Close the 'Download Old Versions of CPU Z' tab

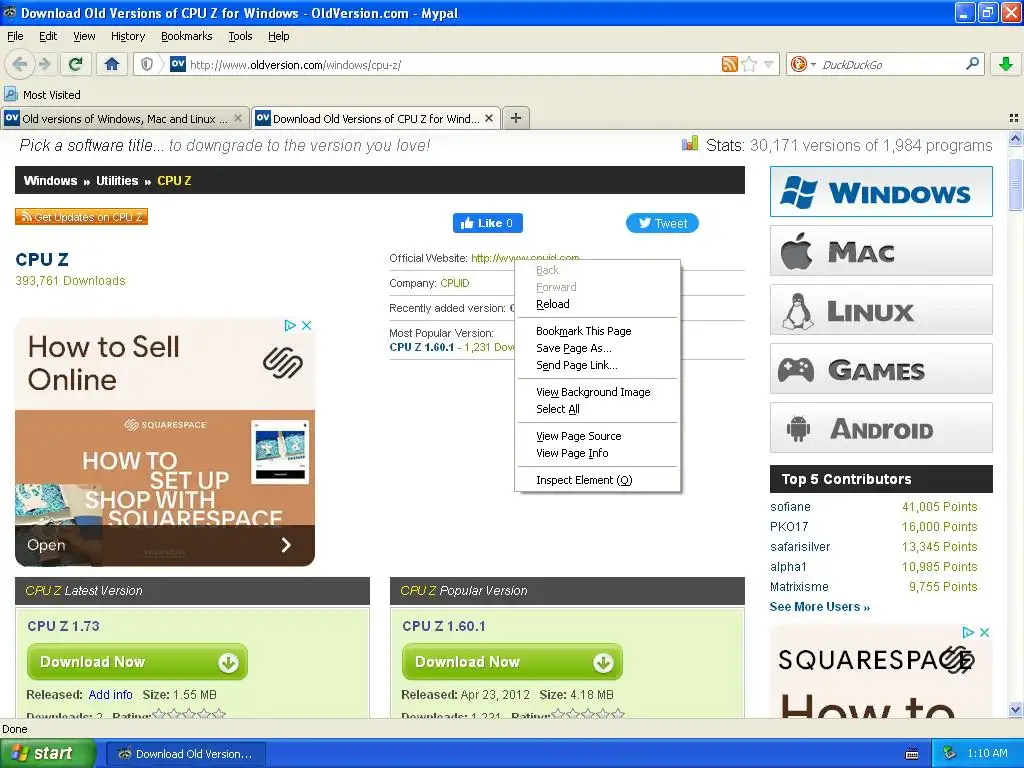click(x=489, y=118)
